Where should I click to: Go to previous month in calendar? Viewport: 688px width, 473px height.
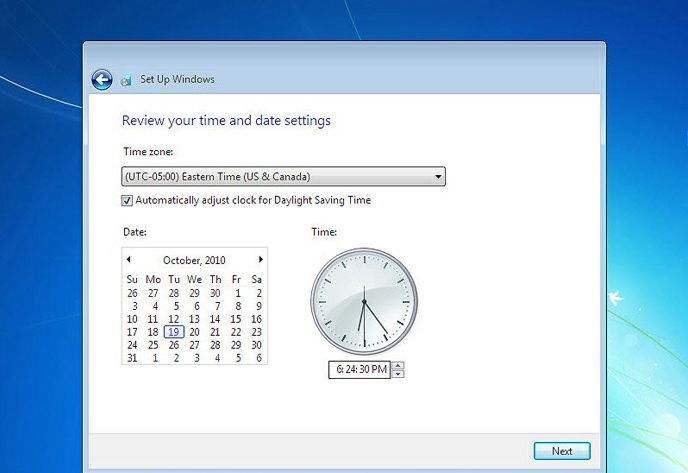pyautogui.click(x=128, y=259)
